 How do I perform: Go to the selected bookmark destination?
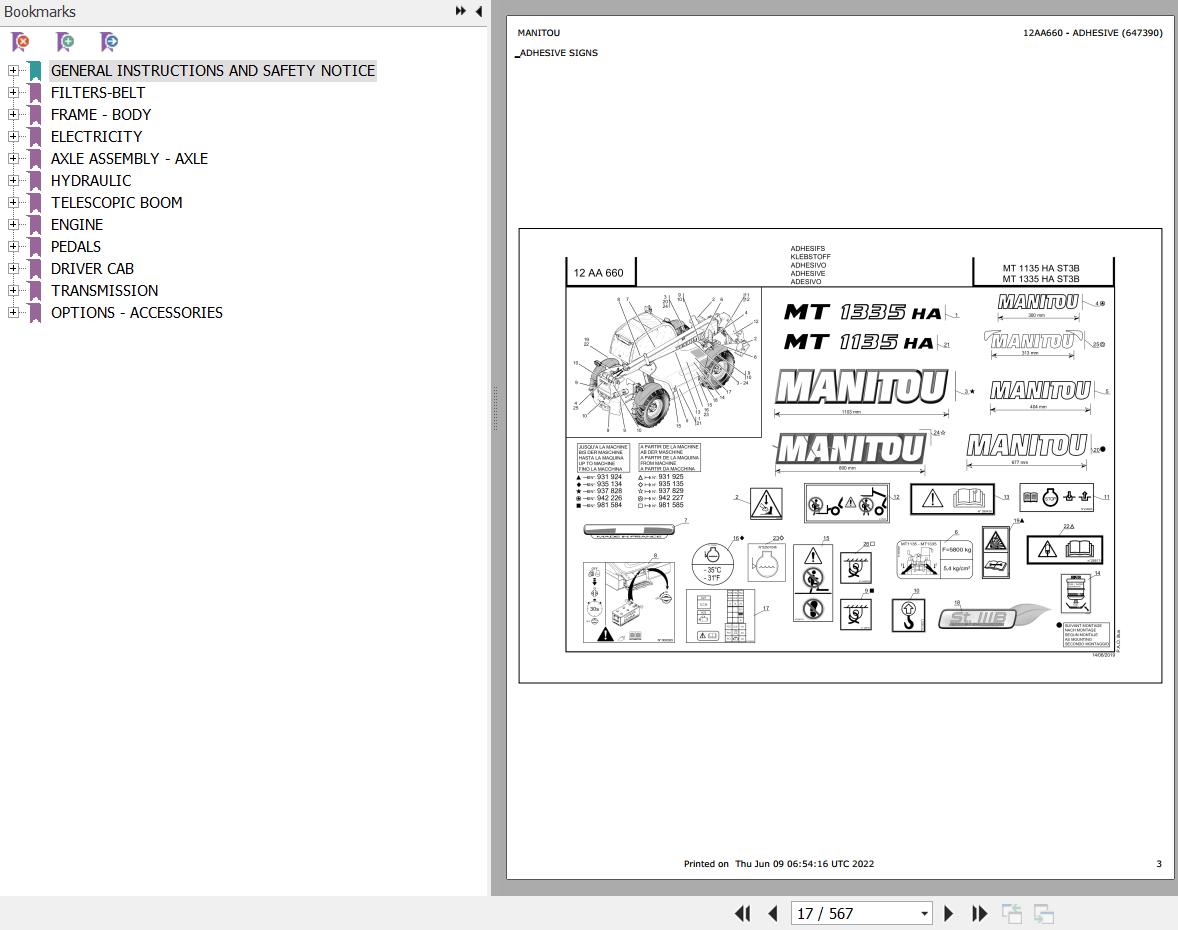tap(108, 42)
